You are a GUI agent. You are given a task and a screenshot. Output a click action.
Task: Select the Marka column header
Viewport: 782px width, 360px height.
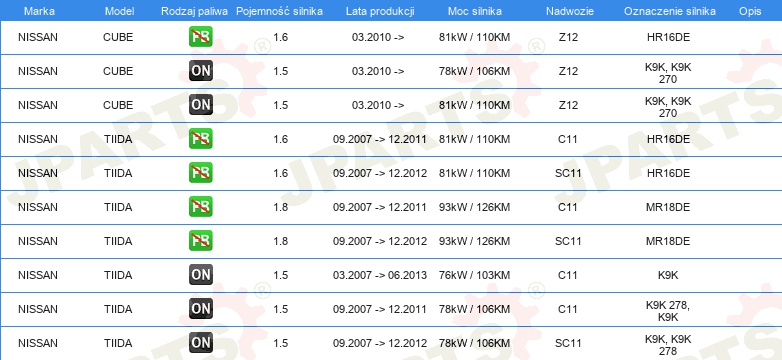(39, 11)
